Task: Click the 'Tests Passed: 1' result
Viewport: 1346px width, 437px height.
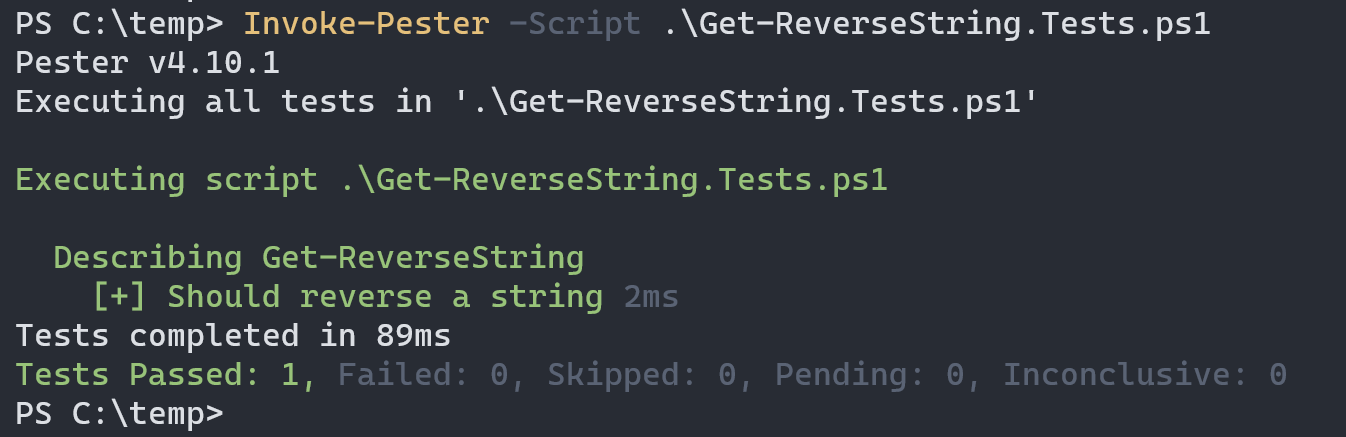Action: [166, 374]
